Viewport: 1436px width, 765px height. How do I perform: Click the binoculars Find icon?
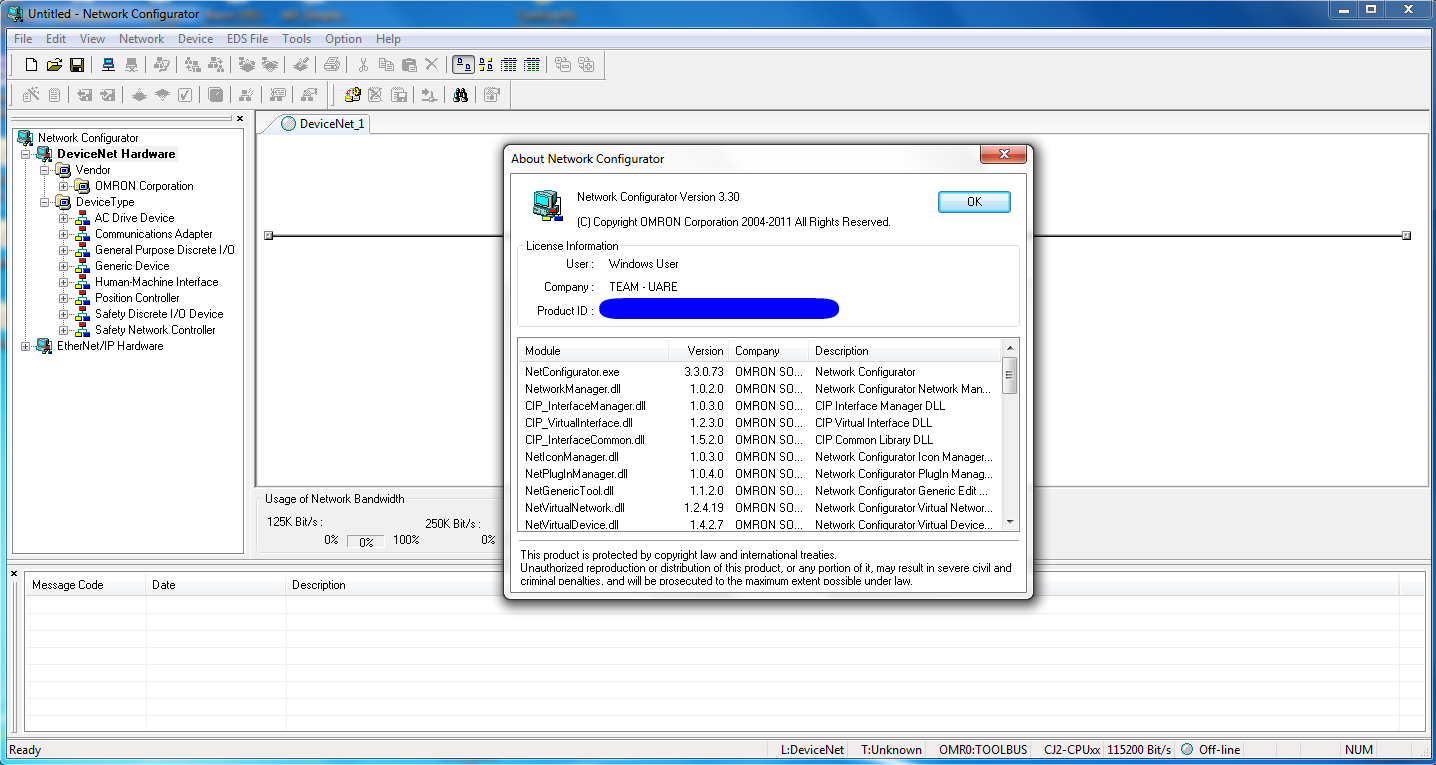coord(461,95)
